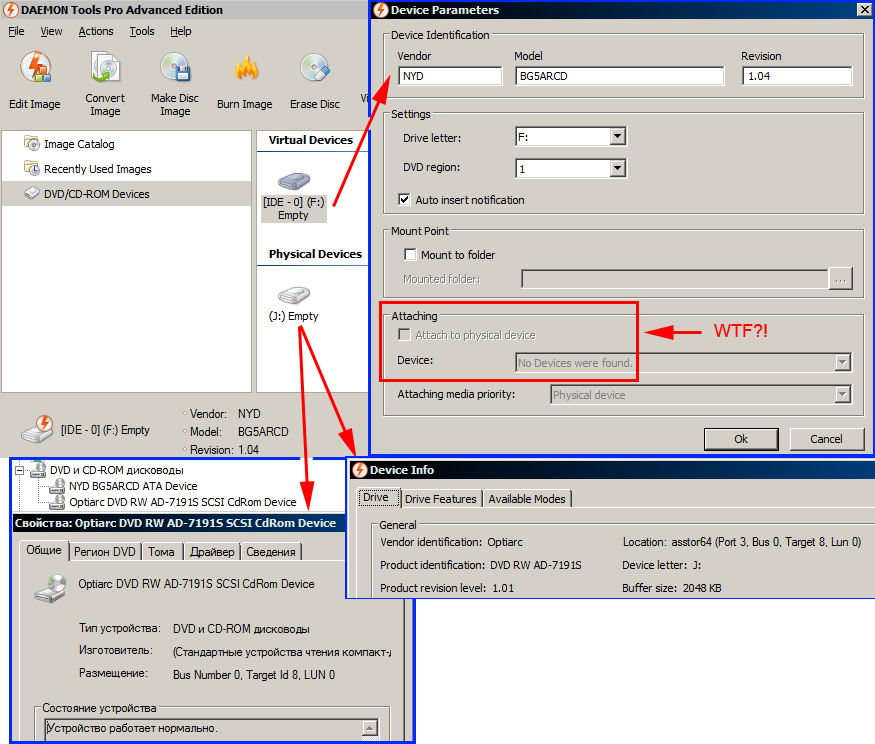Open the Drive letter dropdown
875x744 pixels.
(617, 137)
